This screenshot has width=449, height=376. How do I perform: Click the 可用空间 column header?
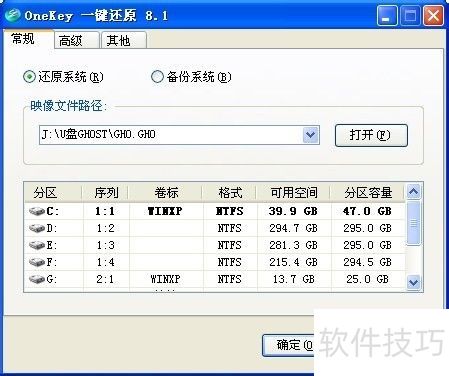[x=294, y=193]
